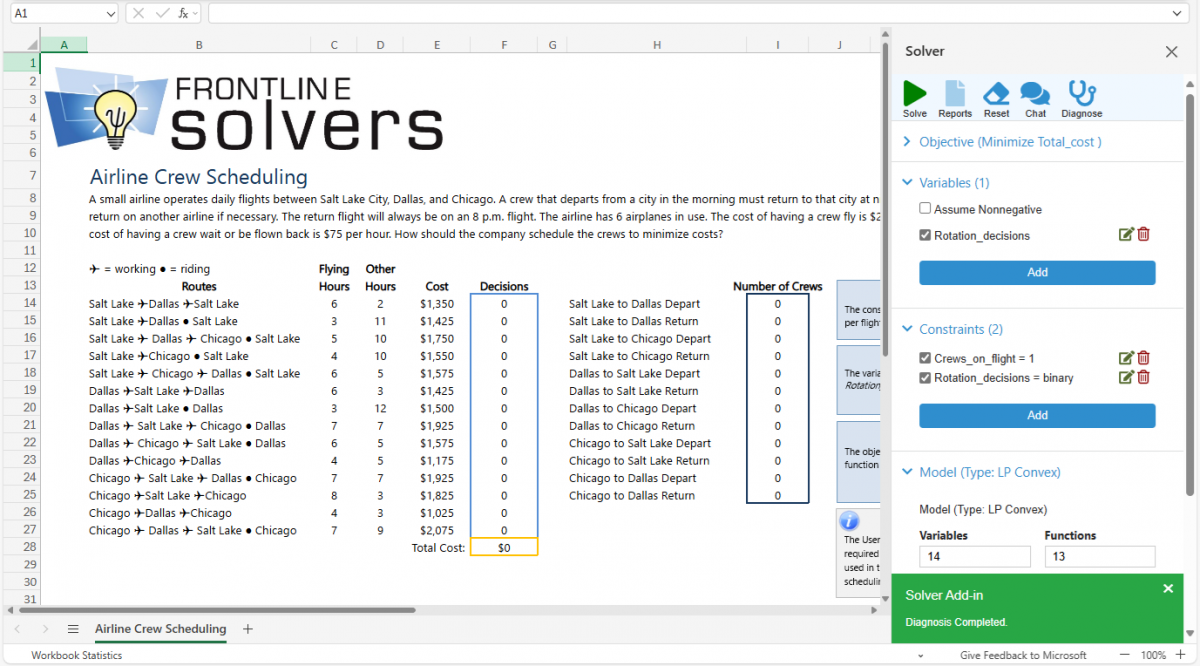This screenshot has width=1200, height=666.
Task: Switch to the Airline Crew Scheduling sheet tab
Action: [x=160, y=629]
